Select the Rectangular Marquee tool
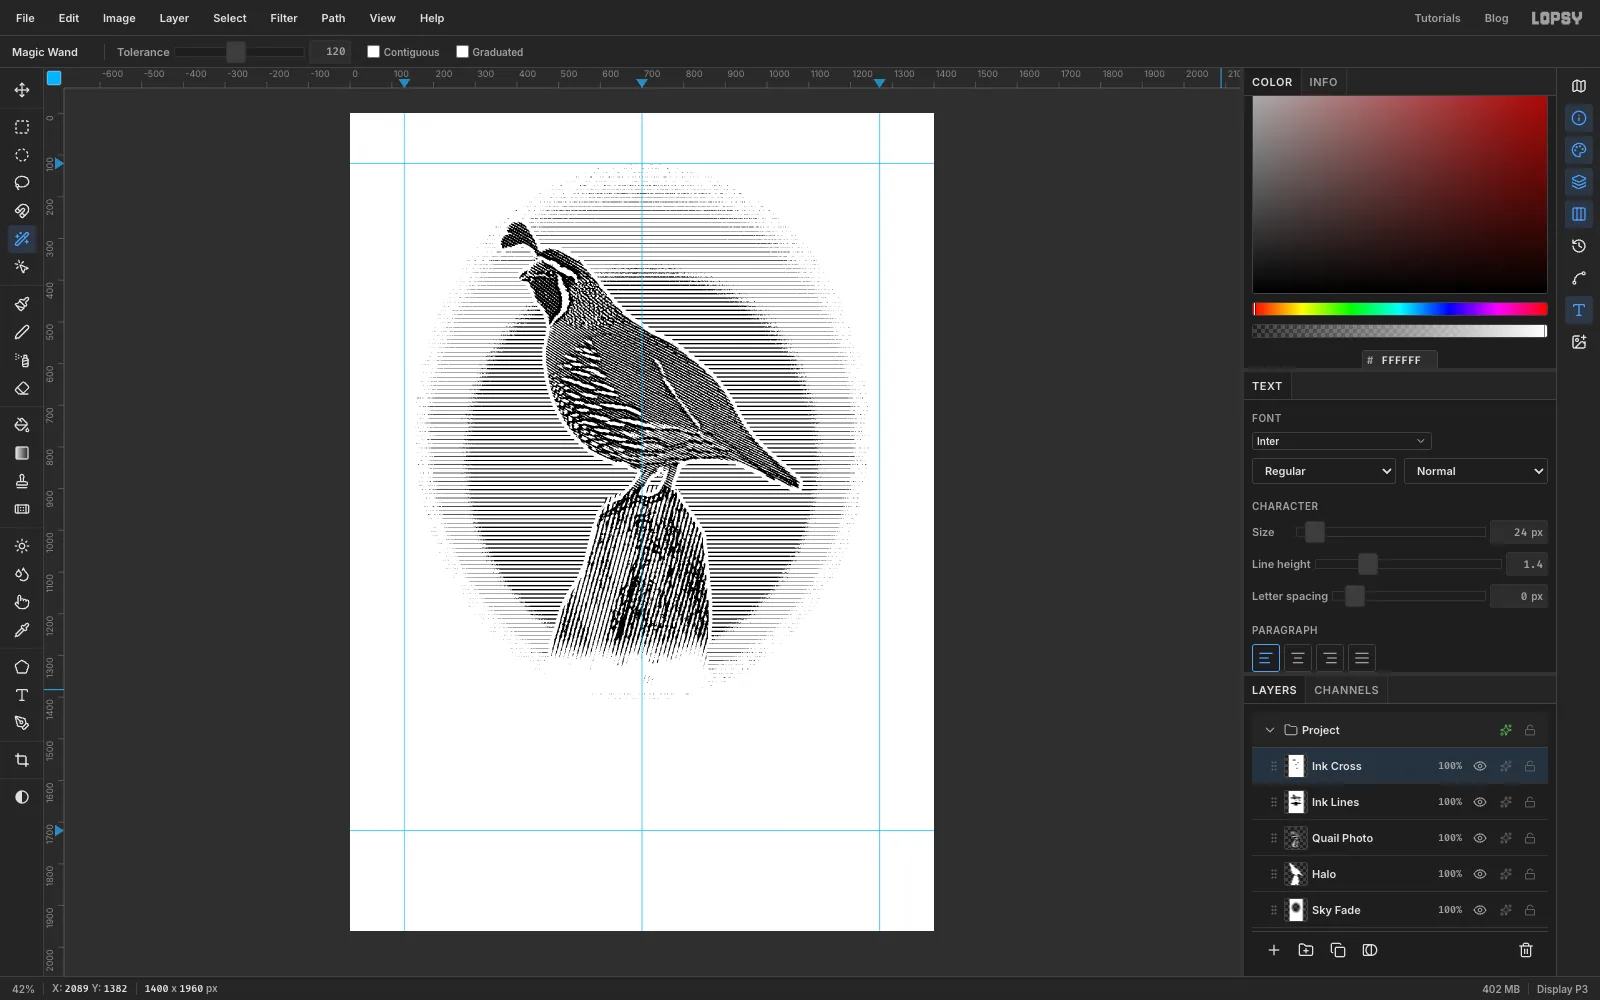Viewport: 1600px width, 1000px height. 22,127
